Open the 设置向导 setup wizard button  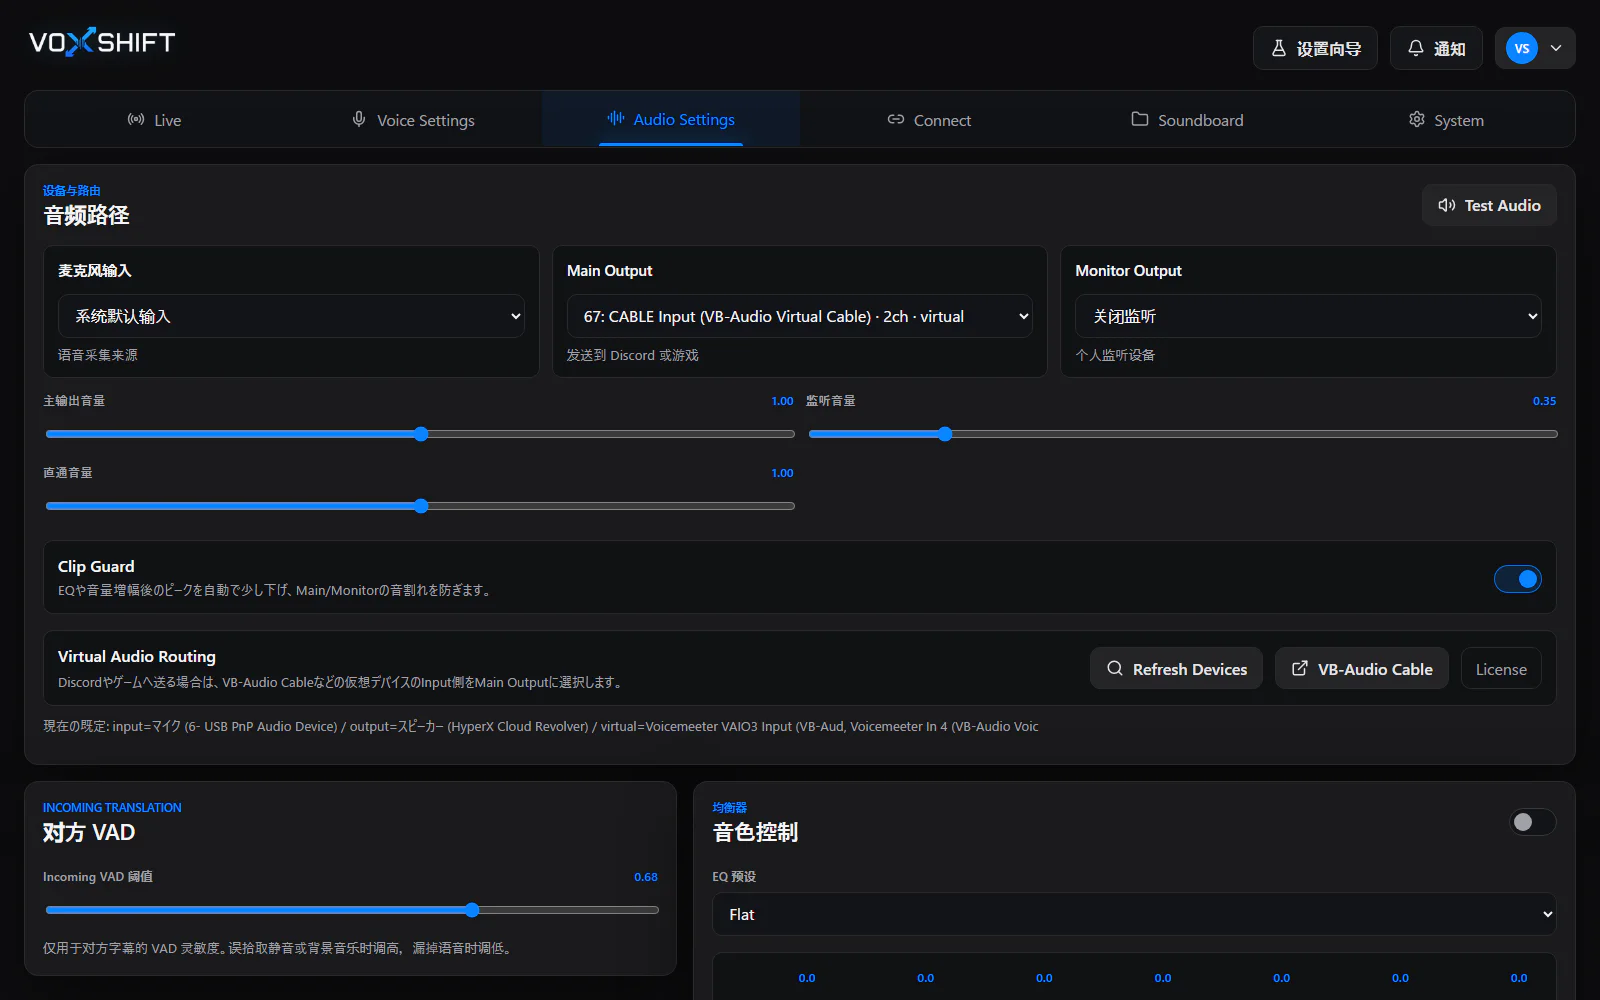pos(1315,48)
